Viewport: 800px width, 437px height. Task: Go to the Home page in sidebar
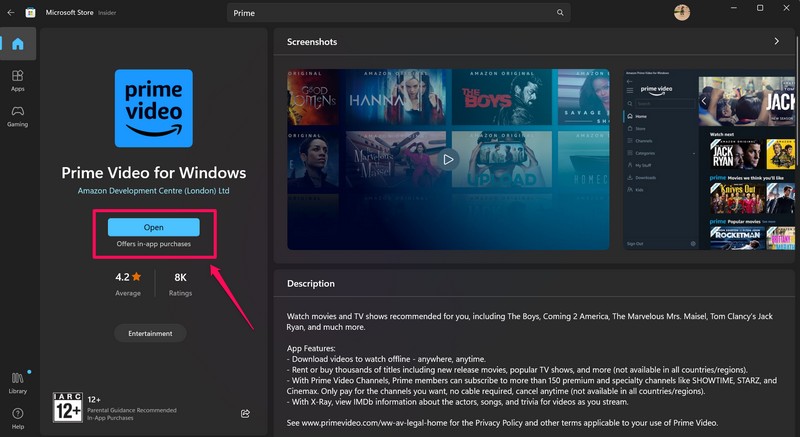19,45
